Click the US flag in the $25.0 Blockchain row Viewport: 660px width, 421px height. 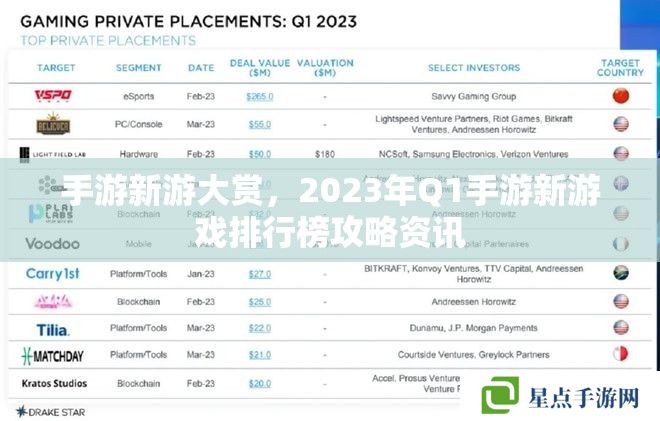click(x=621, y=301)
